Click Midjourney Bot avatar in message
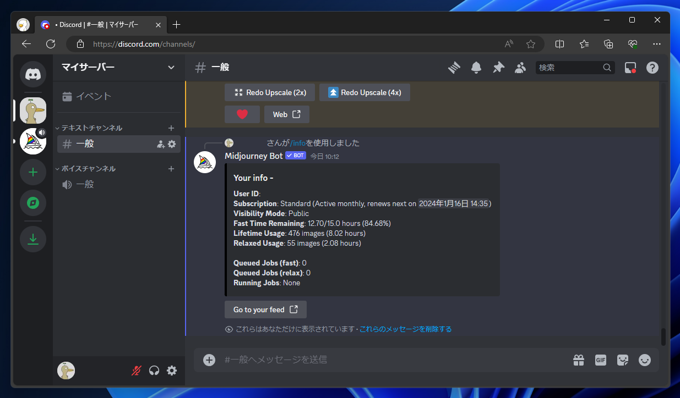 [x=205, y=162]
